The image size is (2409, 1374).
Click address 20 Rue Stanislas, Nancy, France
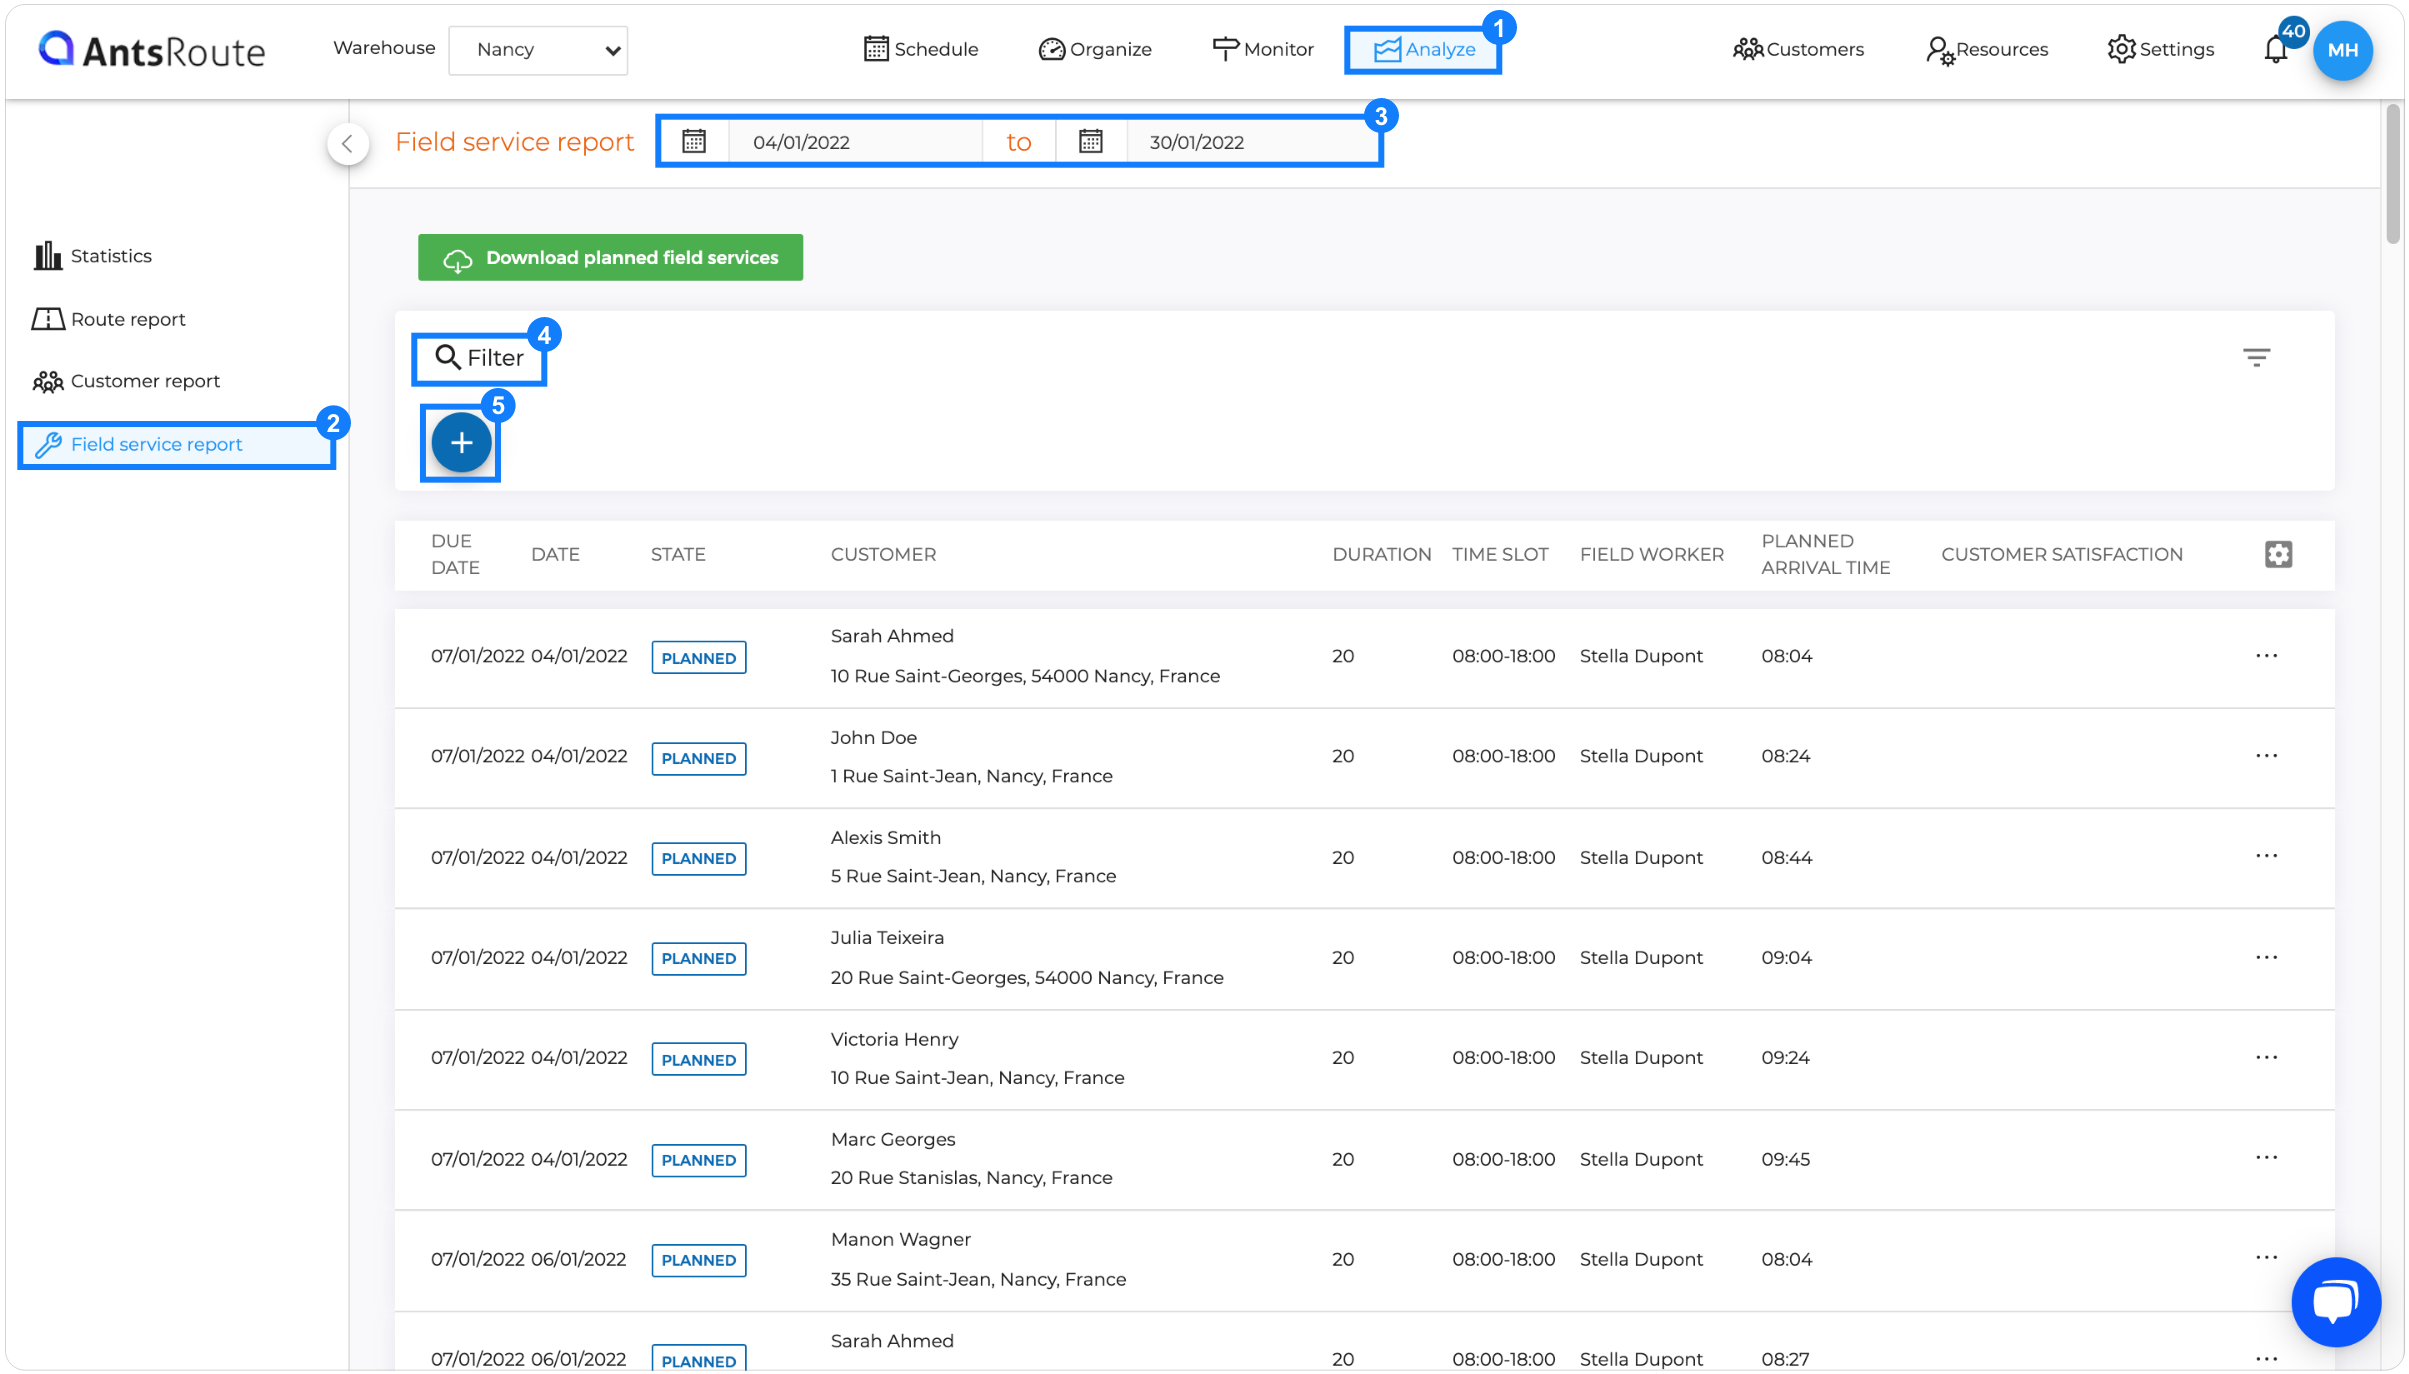coord(971,1178)
